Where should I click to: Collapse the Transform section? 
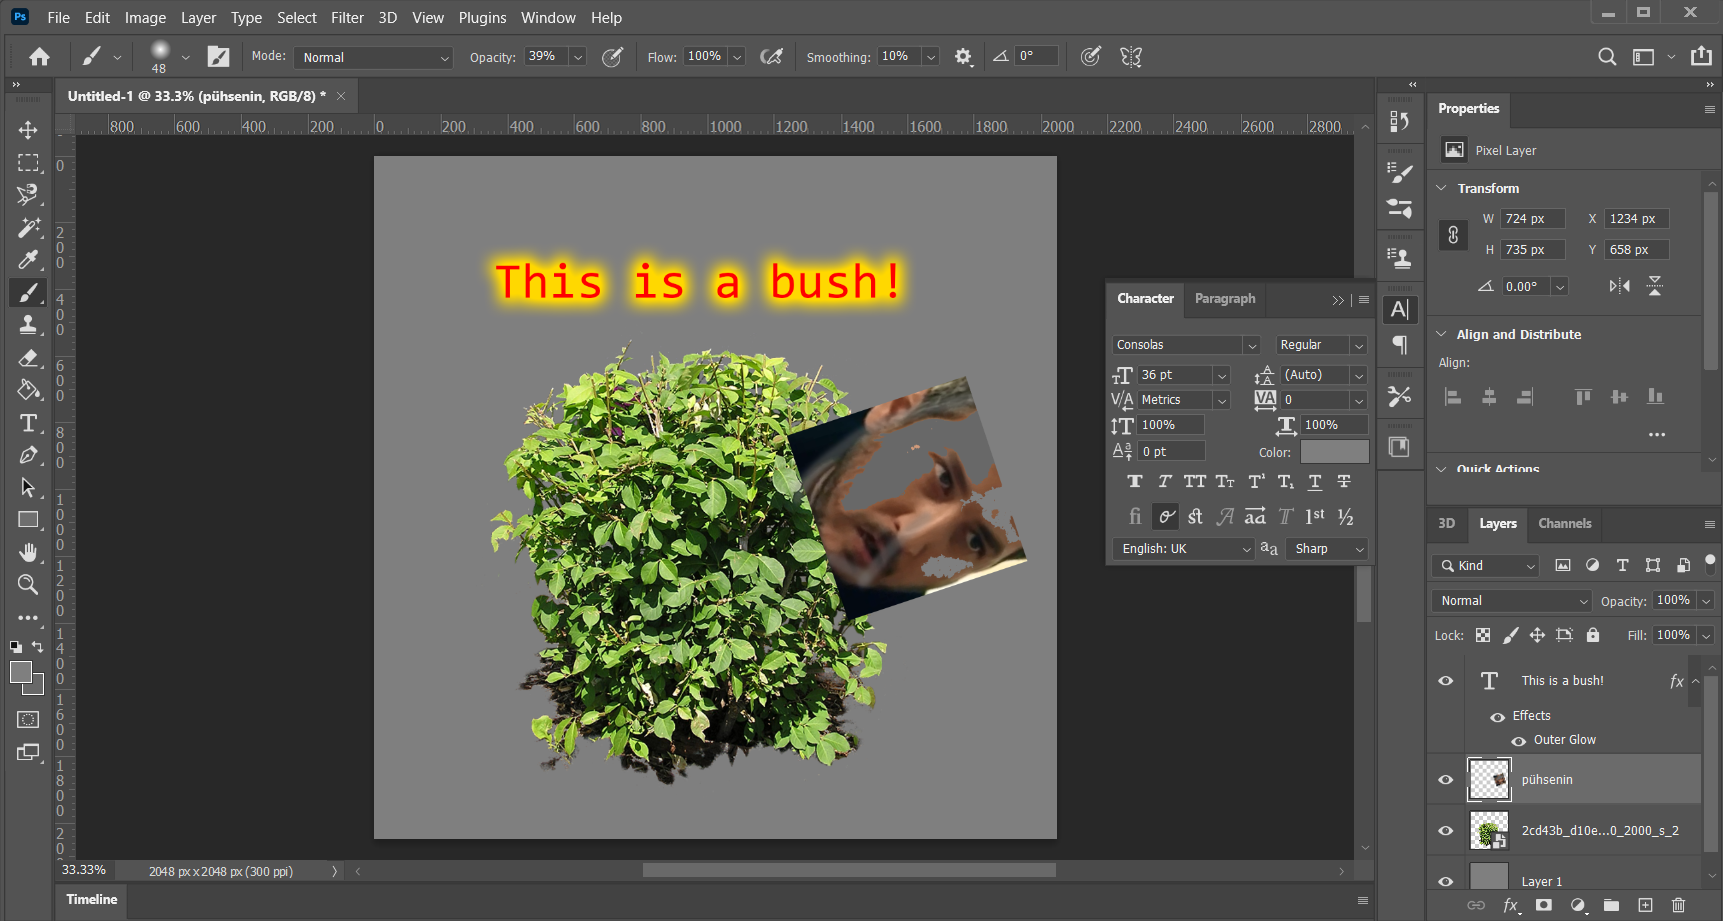coord(1442,188)
